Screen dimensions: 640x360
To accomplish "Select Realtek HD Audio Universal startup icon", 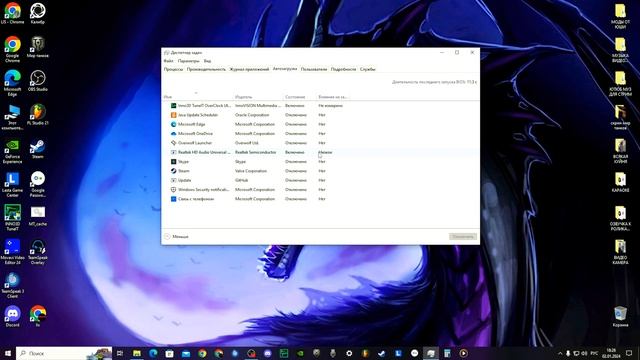I will [x=173, y=152].
